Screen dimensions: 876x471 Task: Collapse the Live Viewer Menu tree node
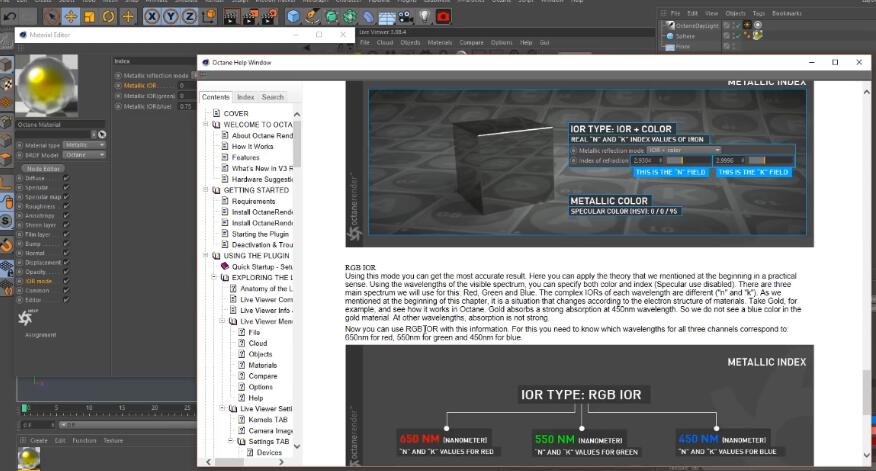point(222,321)
